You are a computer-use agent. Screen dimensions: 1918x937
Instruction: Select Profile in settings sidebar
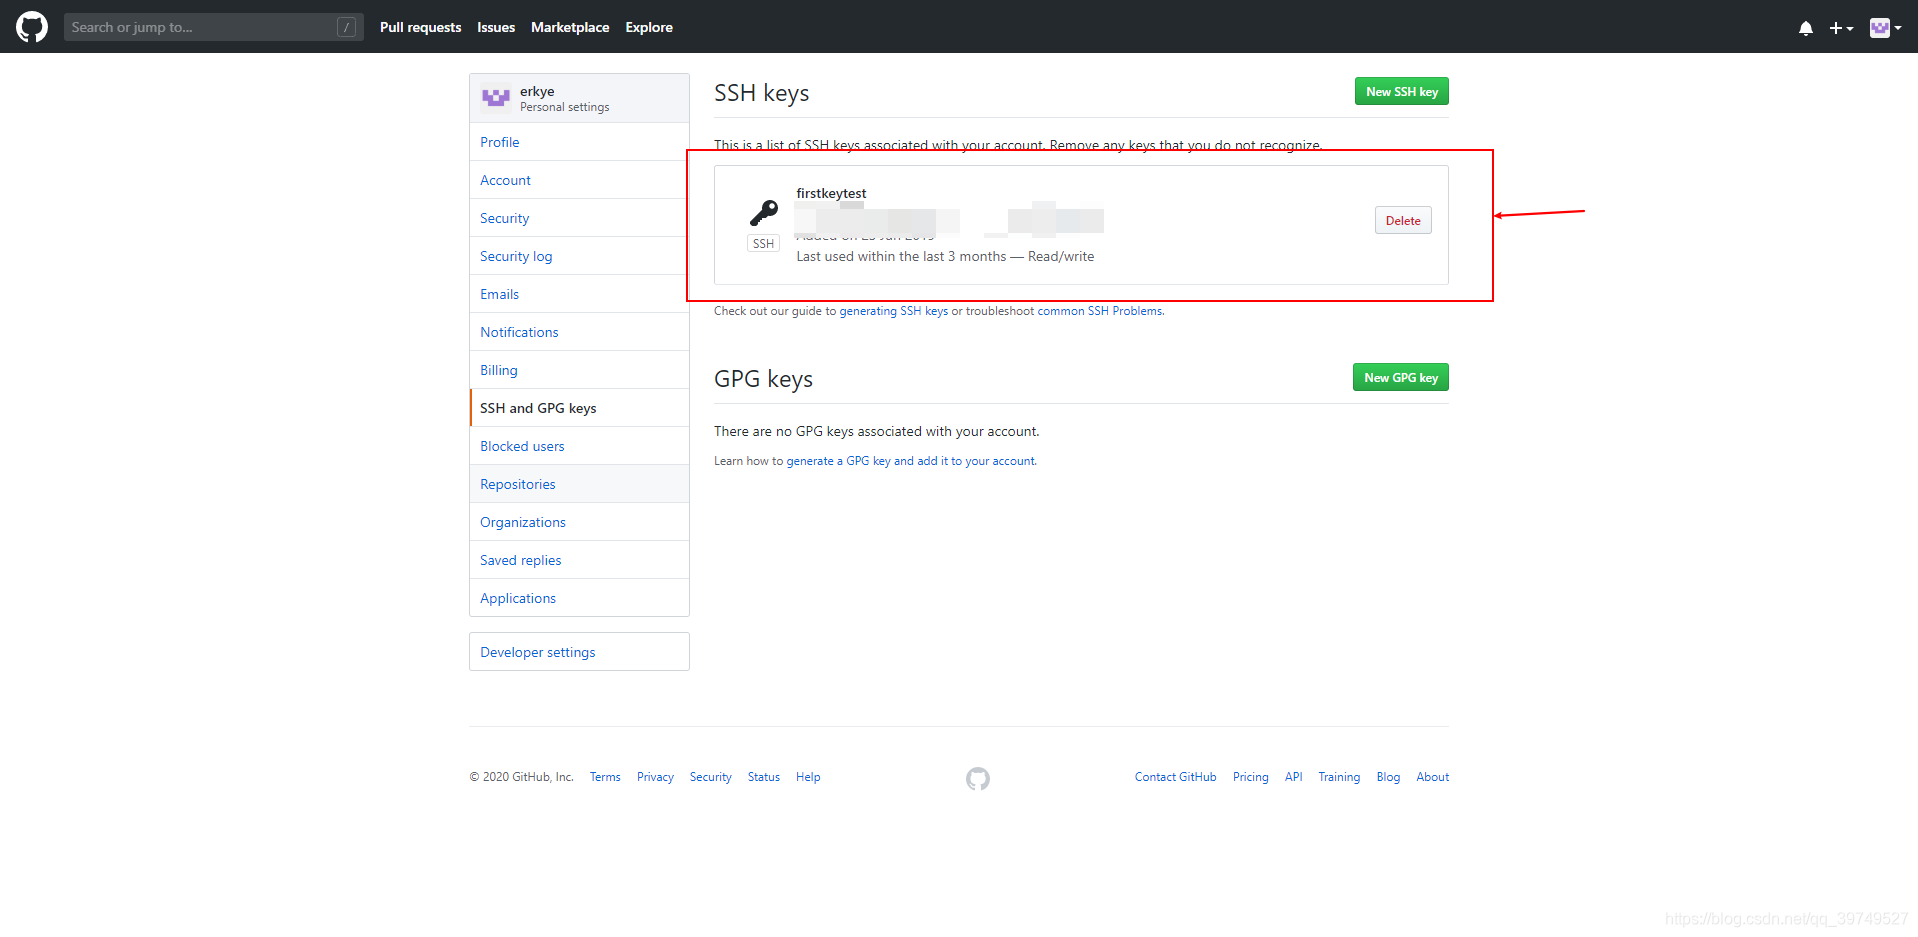579,142
